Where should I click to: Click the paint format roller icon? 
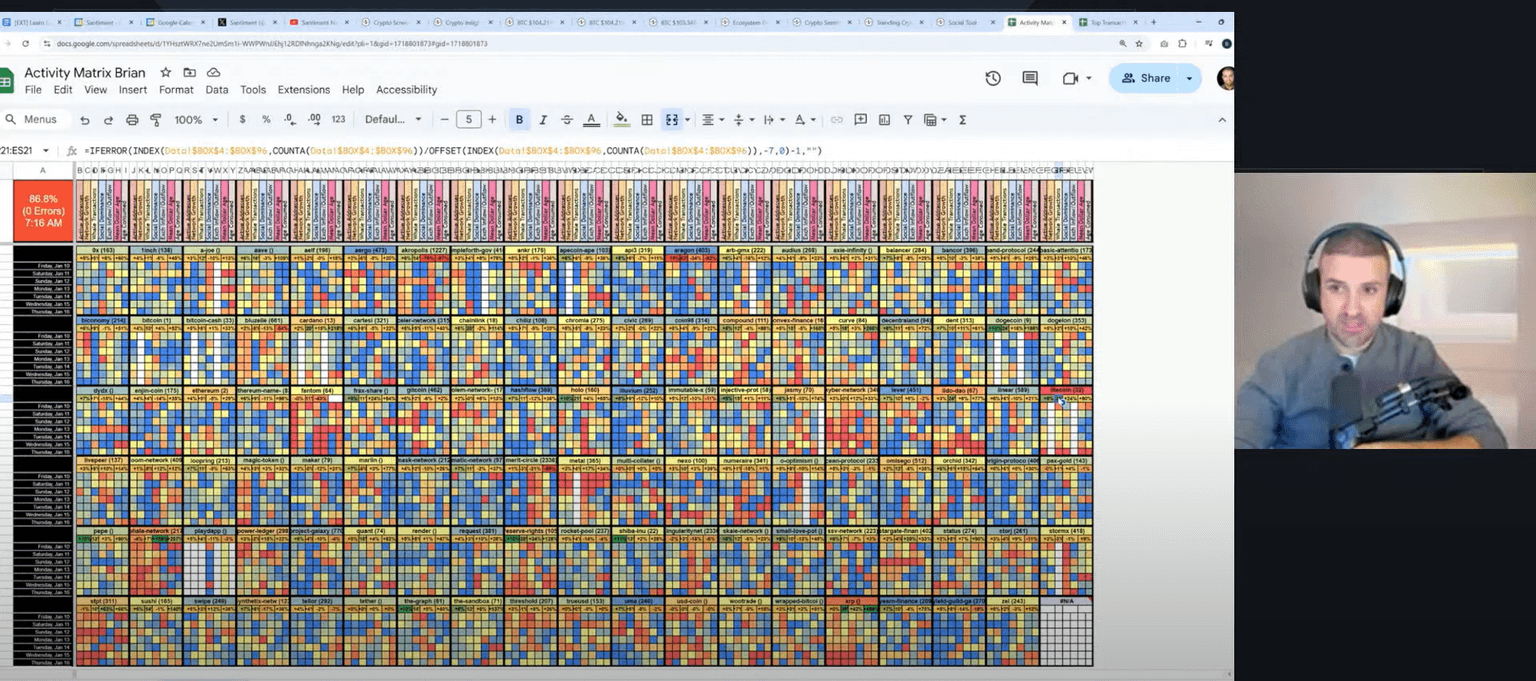pyautogui.click(x=156, y=120)
